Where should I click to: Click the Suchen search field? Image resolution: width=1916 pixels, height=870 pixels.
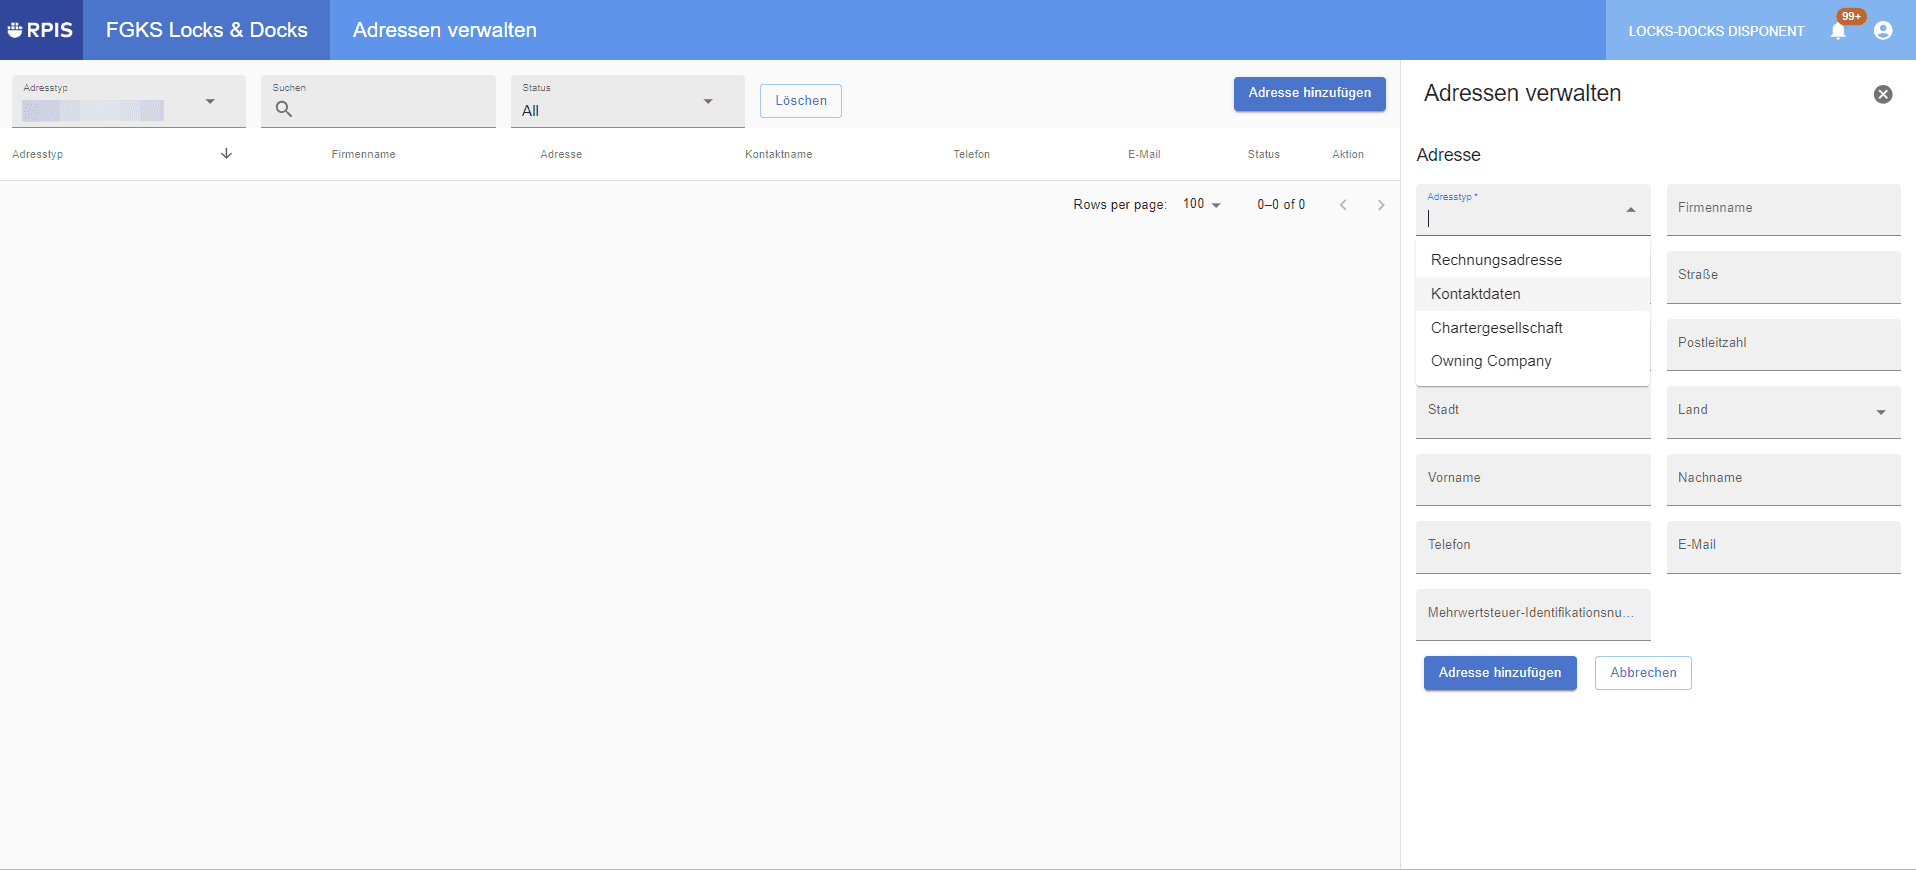pos(378,101)
